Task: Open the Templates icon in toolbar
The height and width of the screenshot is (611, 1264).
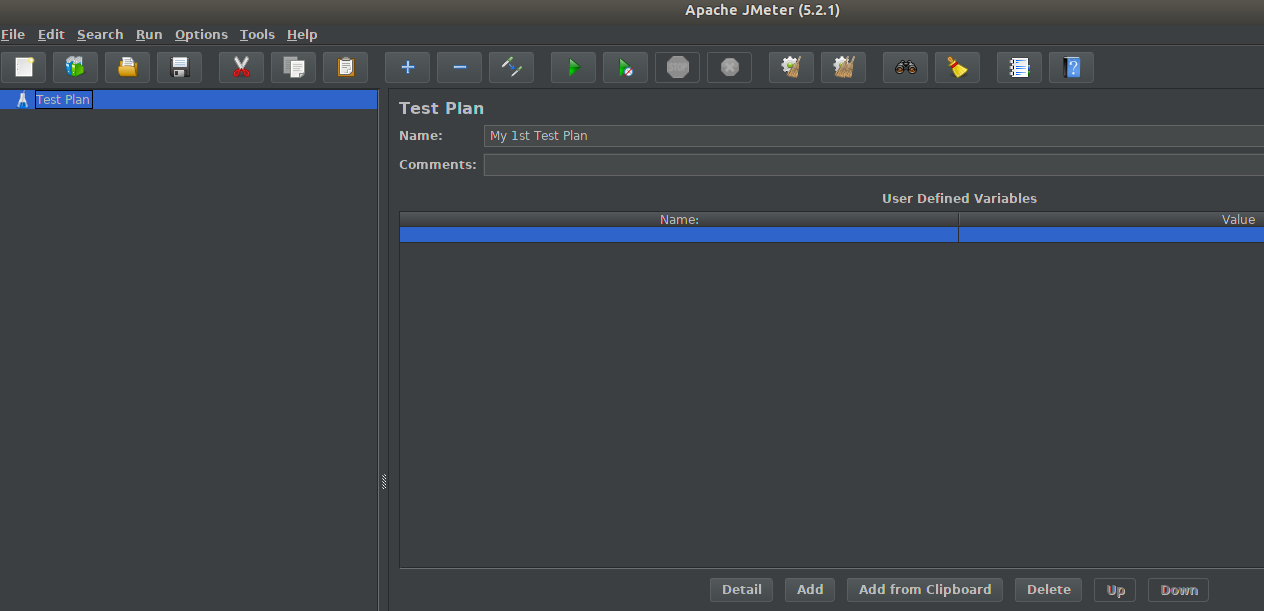Action: point(76,68)
